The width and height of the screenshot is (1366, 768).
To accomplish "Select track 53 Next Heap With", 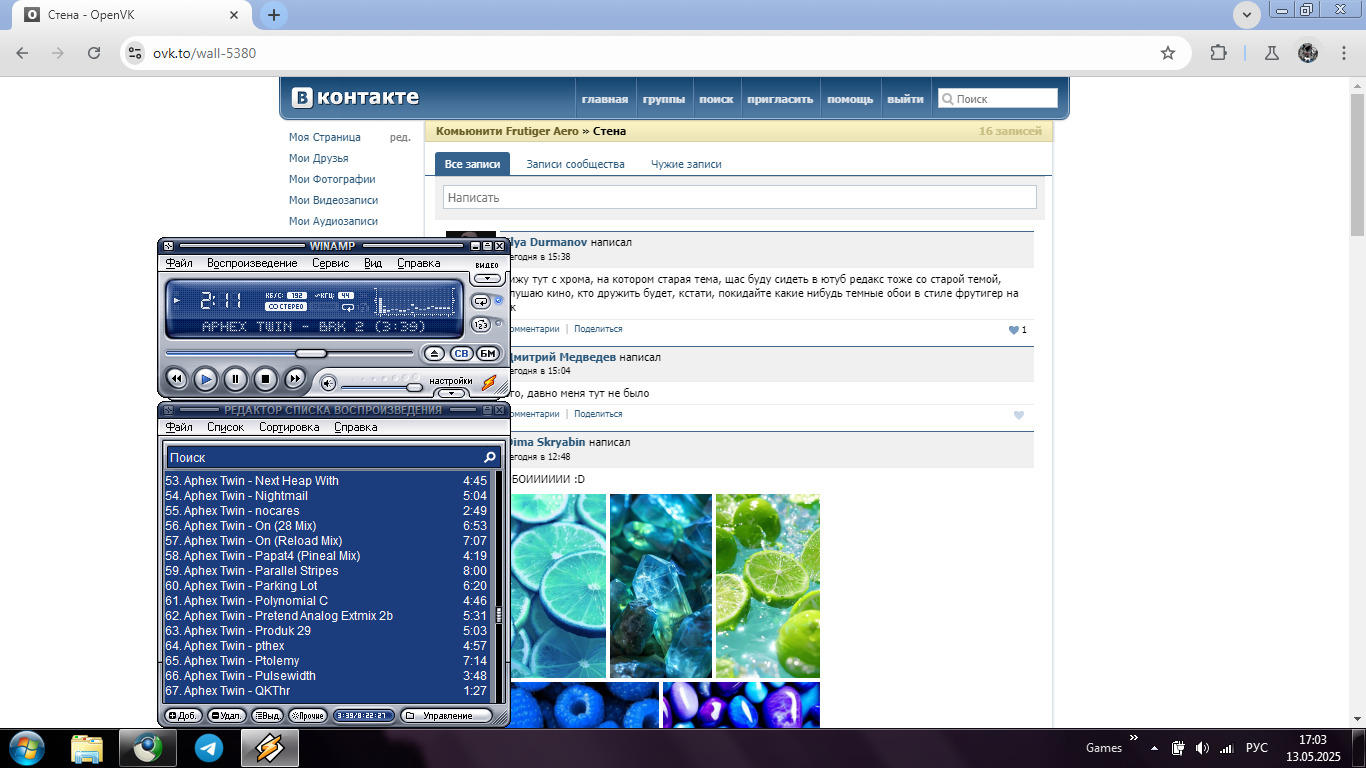I will (x=326, y=481).
